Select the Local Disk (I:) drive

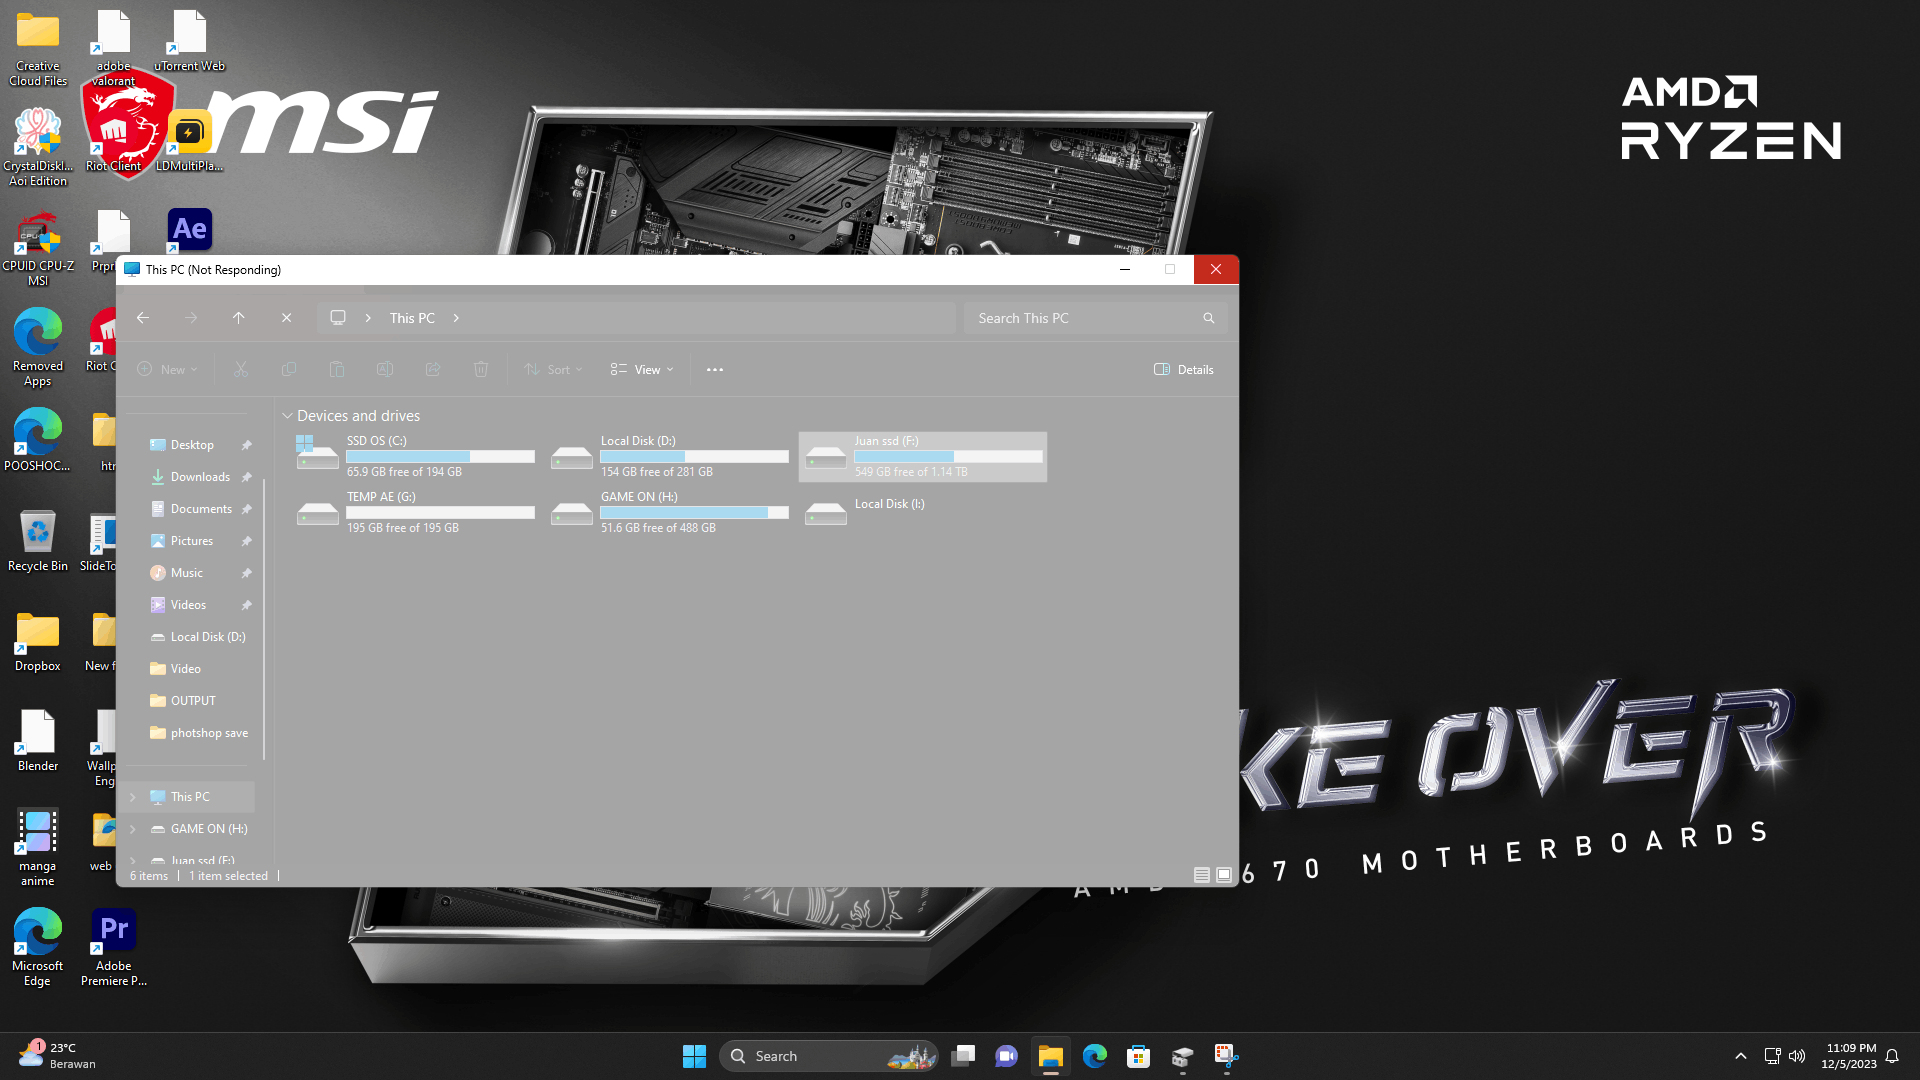click(x=923, y=512)
